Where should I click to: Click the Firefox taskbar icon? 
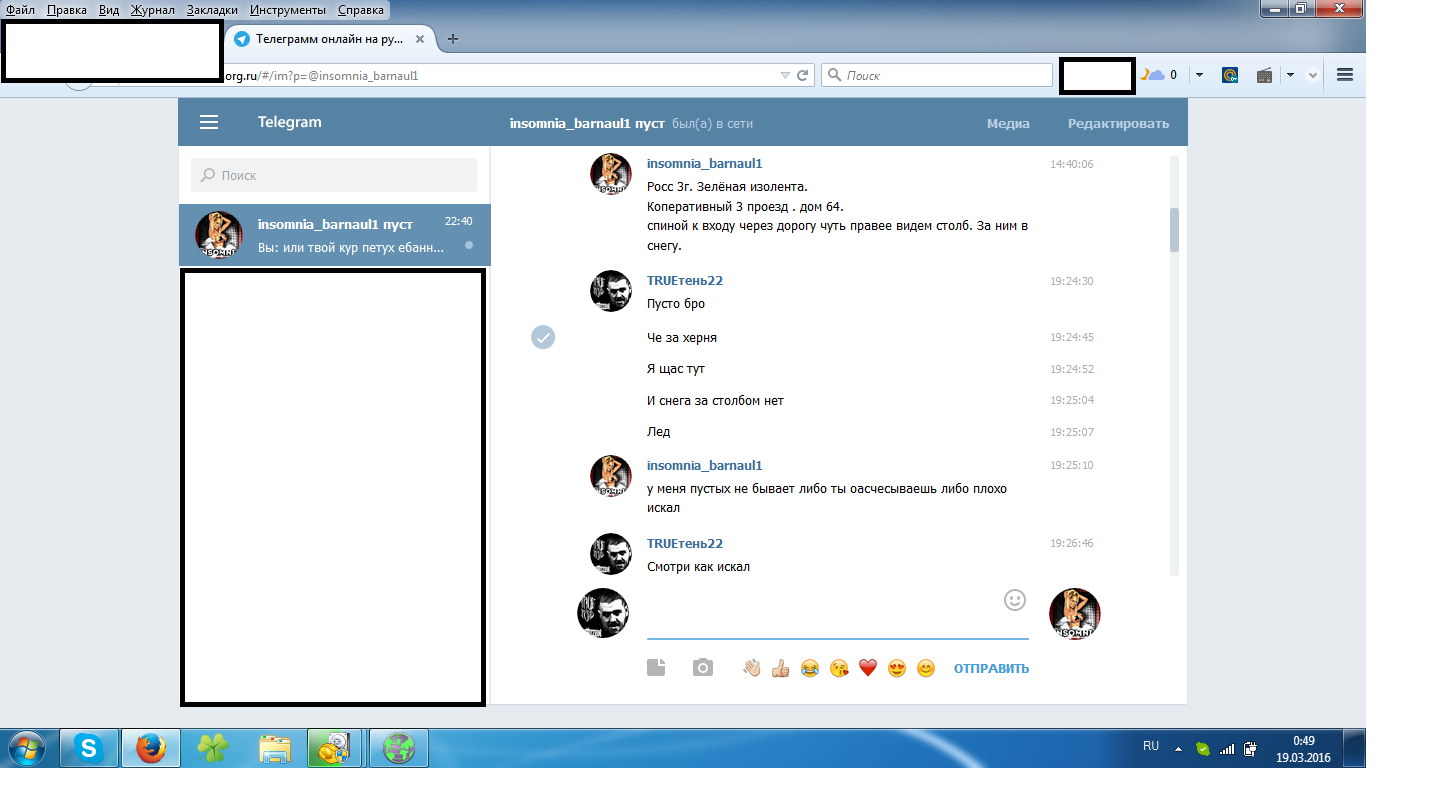pyautogui.click(x=151, y=748)
